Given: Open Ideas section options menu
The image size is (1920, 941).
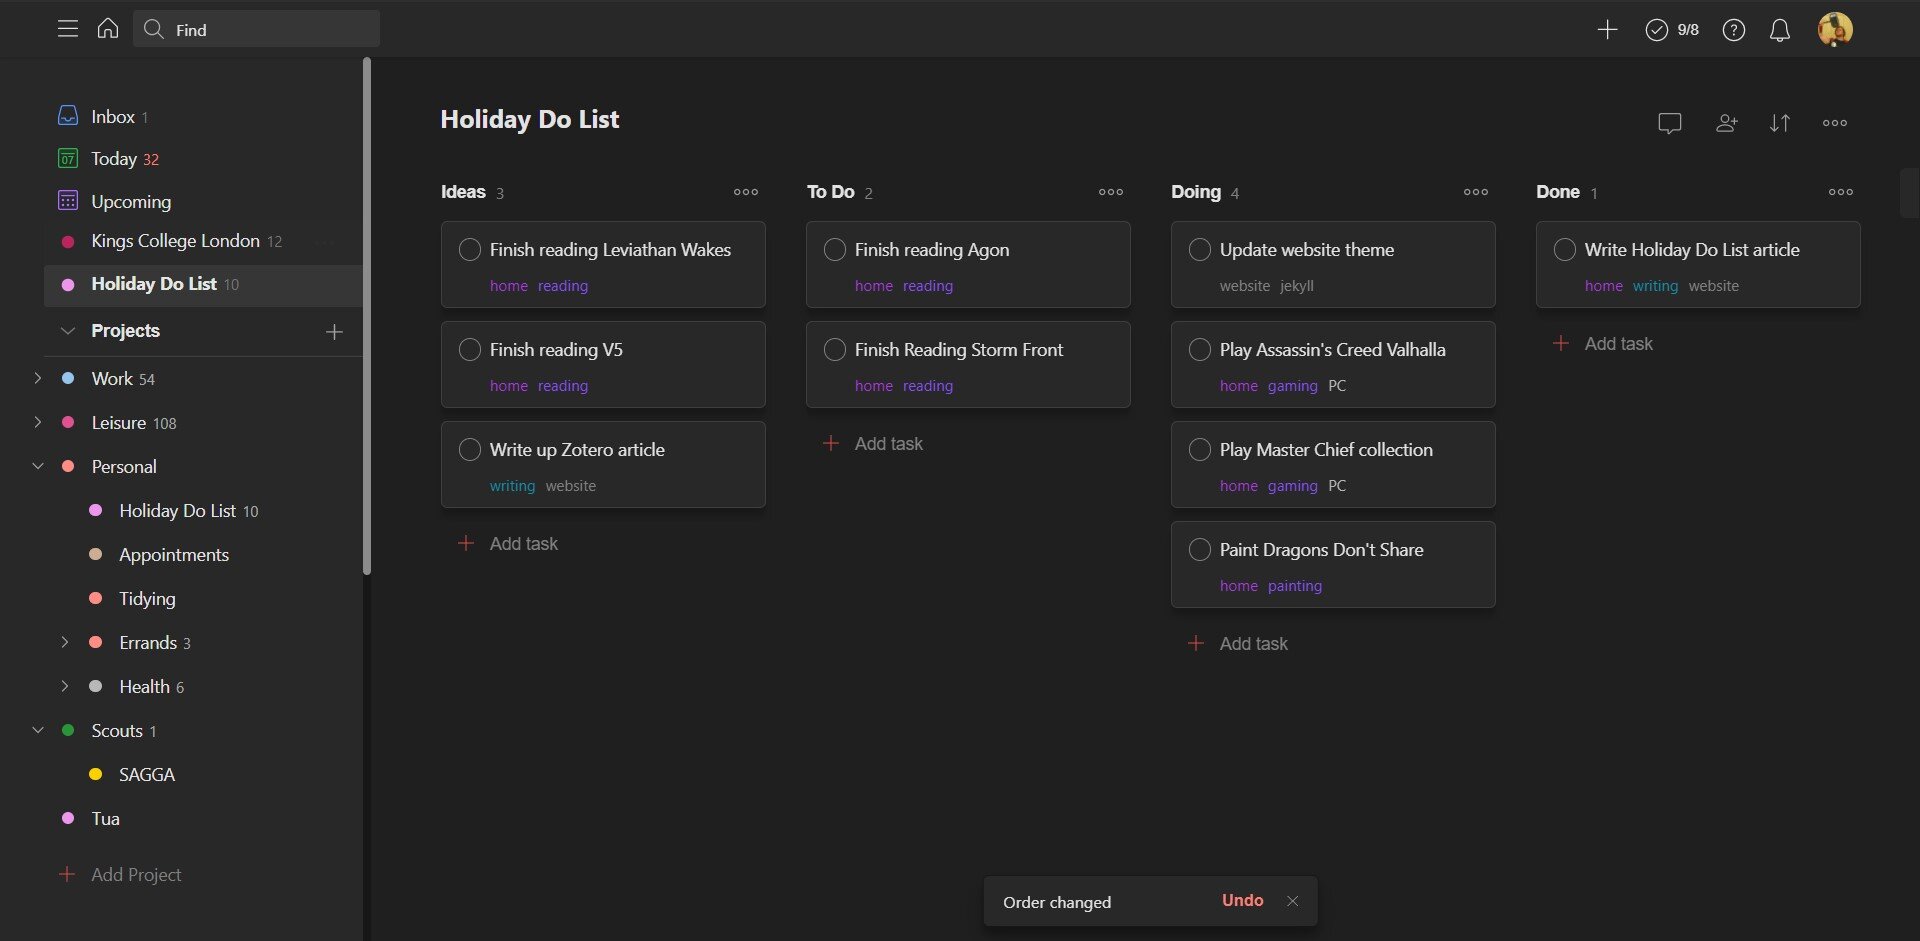Looking at the screenshot, I should coord(746,192).
